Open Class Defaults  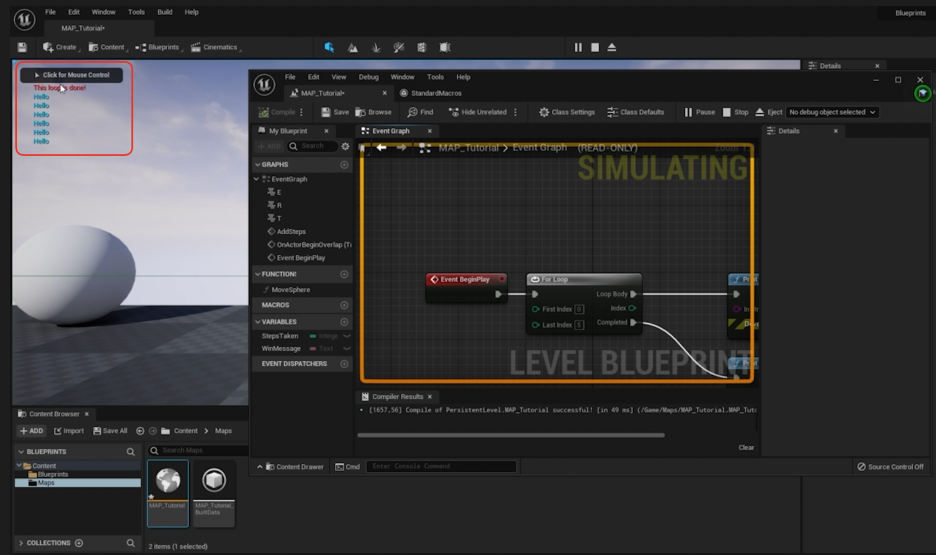tap(636, 112)
